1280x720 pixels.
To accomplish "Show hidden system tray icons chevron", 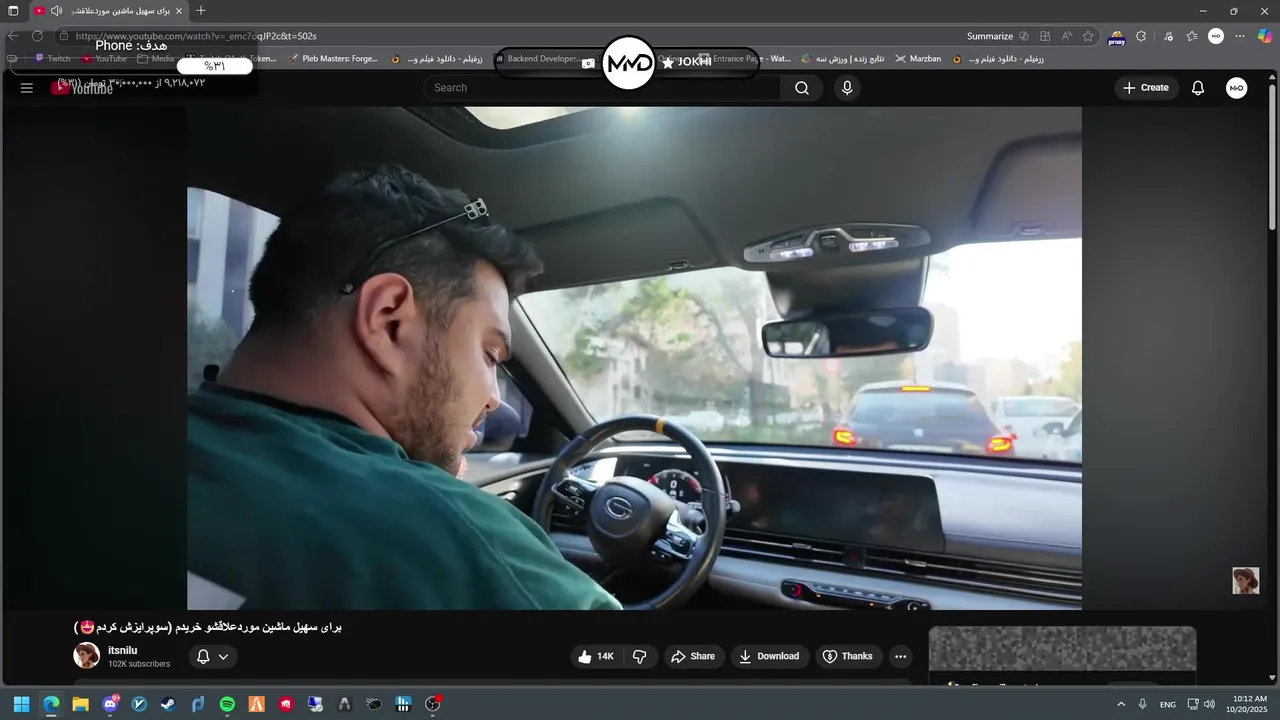I will coord(1121,704).
